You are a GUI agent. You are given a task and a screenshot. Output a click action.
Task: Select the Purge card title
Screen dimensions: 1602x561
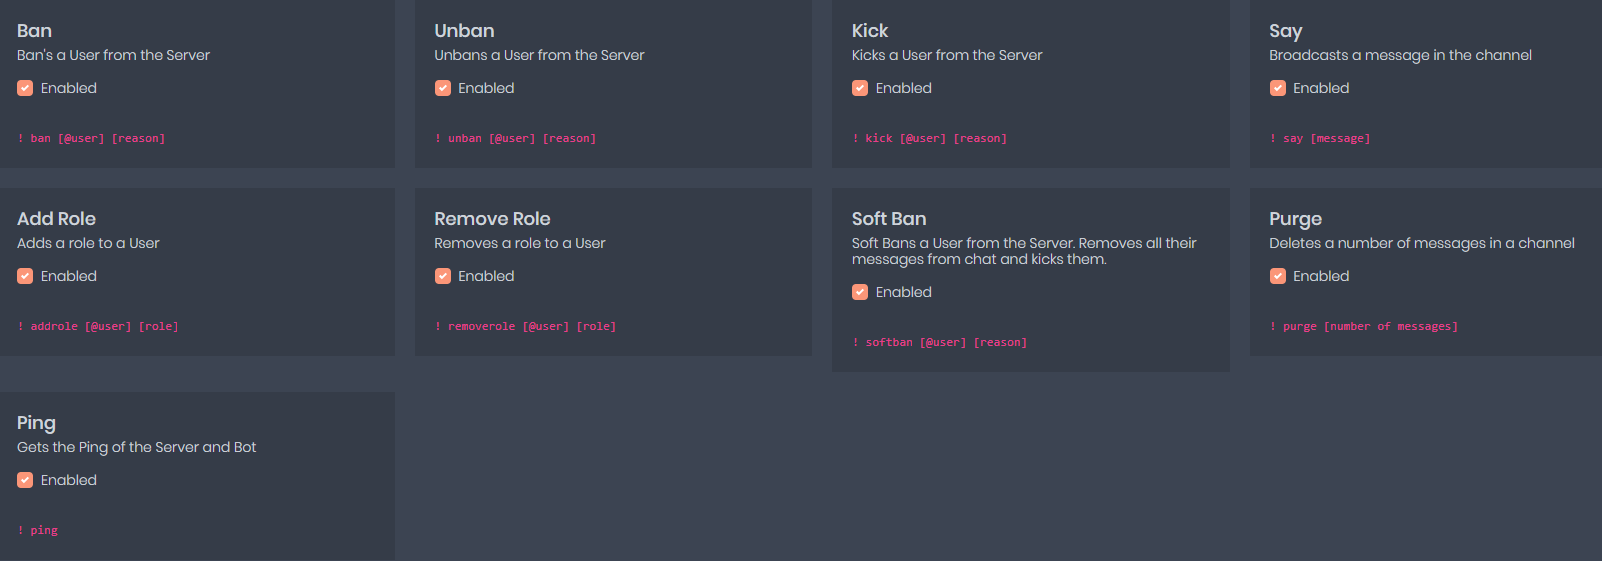click(x=1295, y=219)
